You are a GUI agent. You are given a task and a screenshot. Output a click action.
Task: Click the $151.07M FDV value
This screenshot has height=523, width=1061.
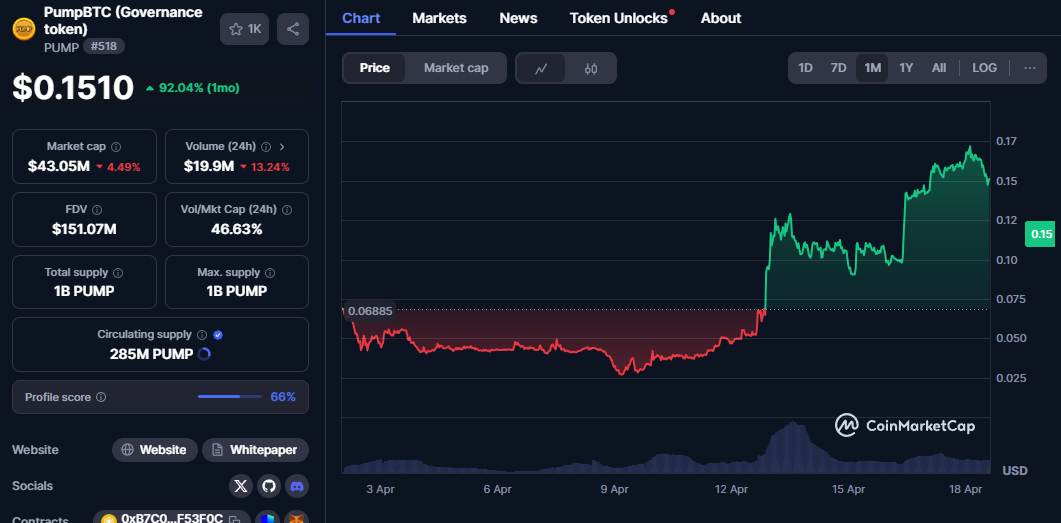(x=84, y=229)
